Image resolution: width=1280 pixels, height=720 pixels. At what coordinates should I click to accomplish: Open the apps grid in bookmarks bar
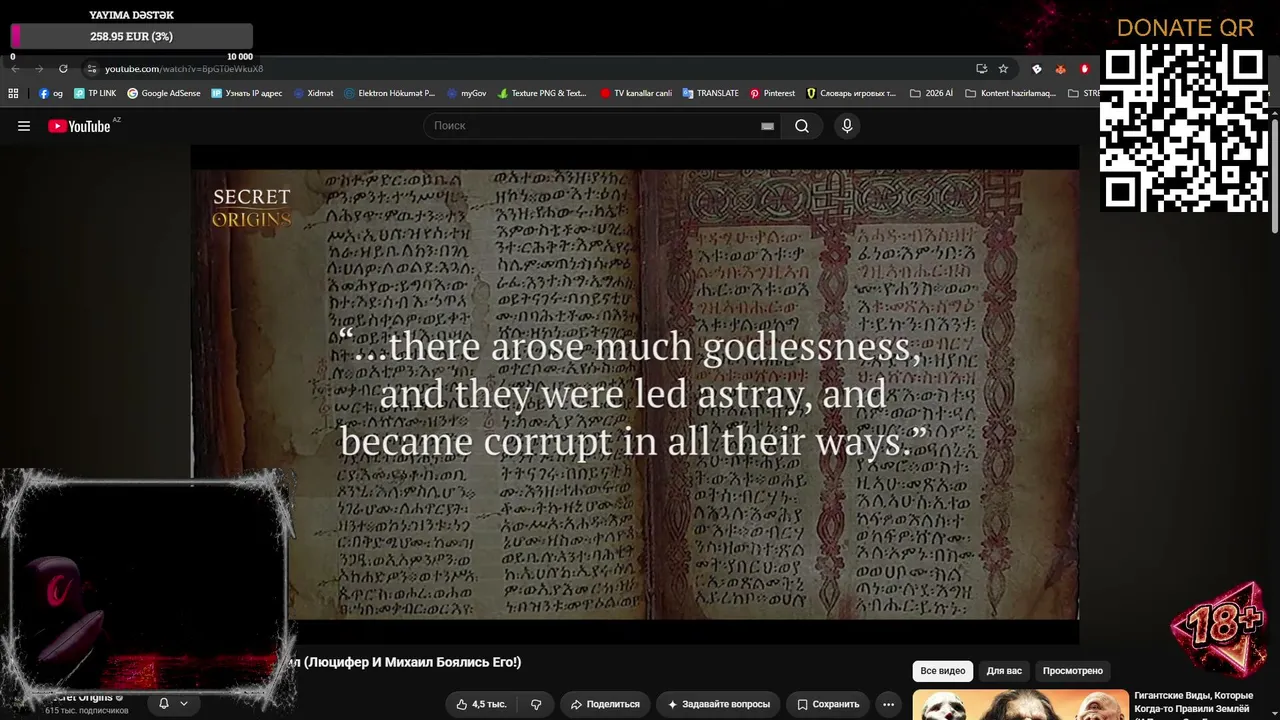pos(13,93)
